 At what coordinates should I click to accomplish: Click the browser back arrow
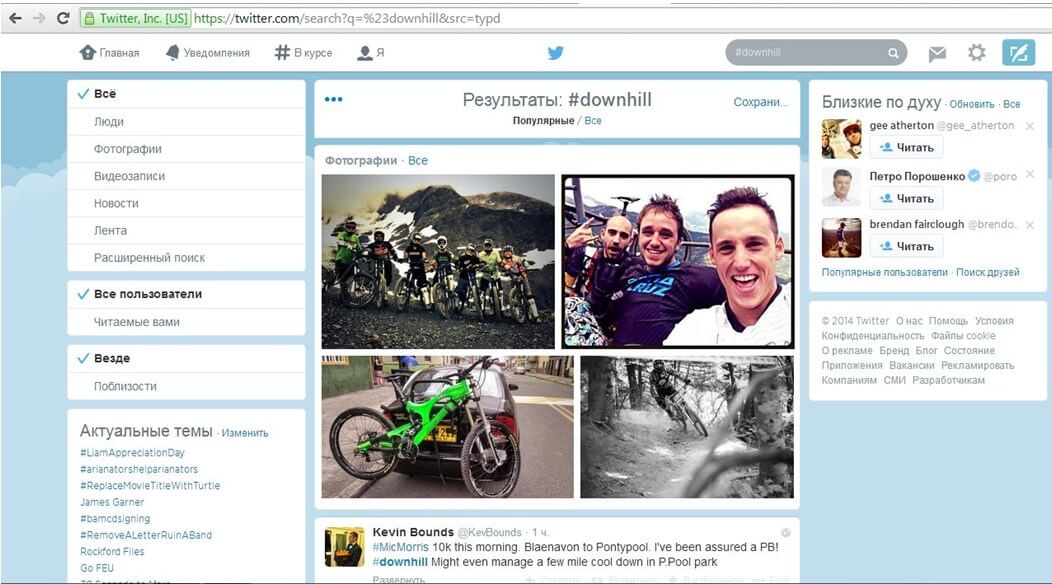(15, 18)
